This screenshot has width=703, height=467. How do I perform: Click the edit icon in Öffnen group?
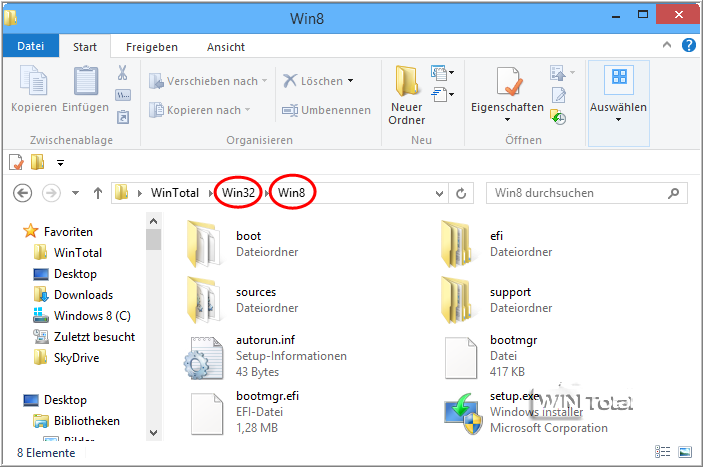pyautogui.click(x=559, y=95)
